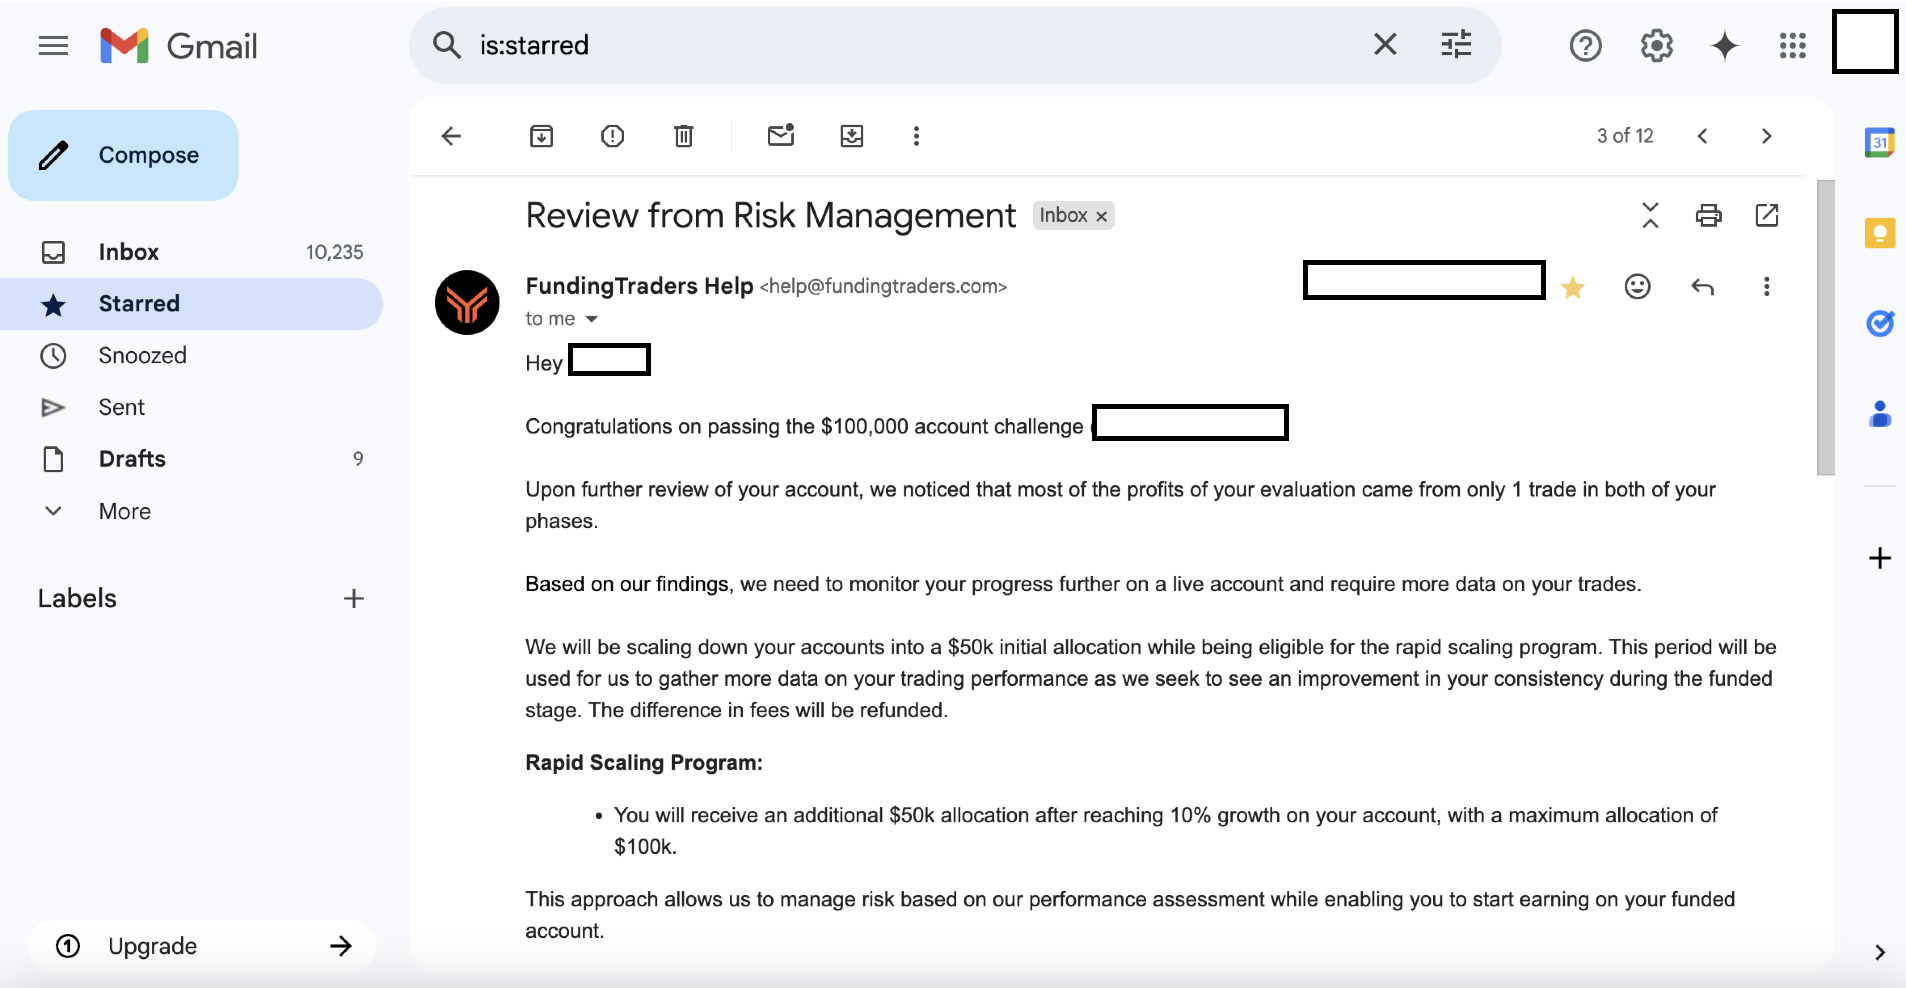Click the reply arrow icon
The height and width of the screenshot is (988, 1906).
(1702, 287)
